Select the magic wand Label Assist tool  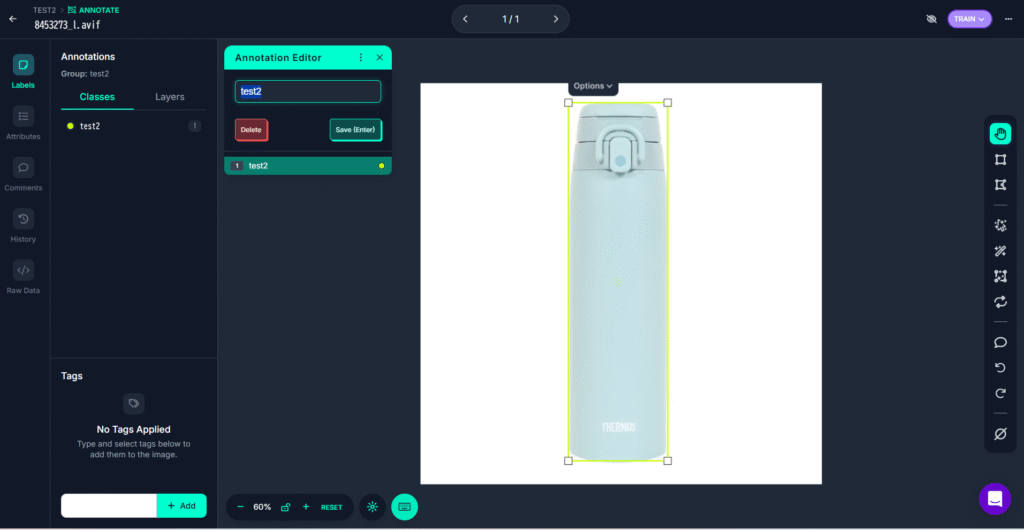pos(1000,251)
